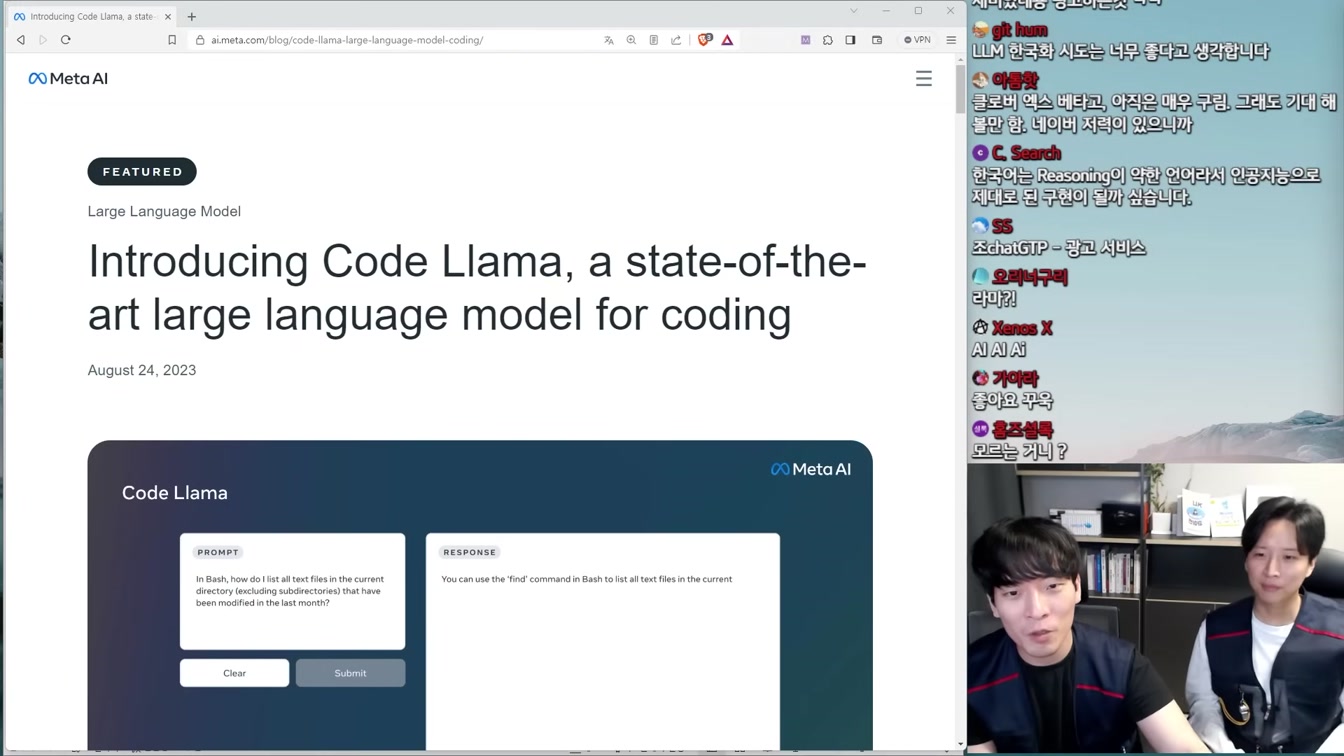The image size is (1344, 756).
Task: Toggle the browser sidebar panel
Action: [x=850, y=40]
